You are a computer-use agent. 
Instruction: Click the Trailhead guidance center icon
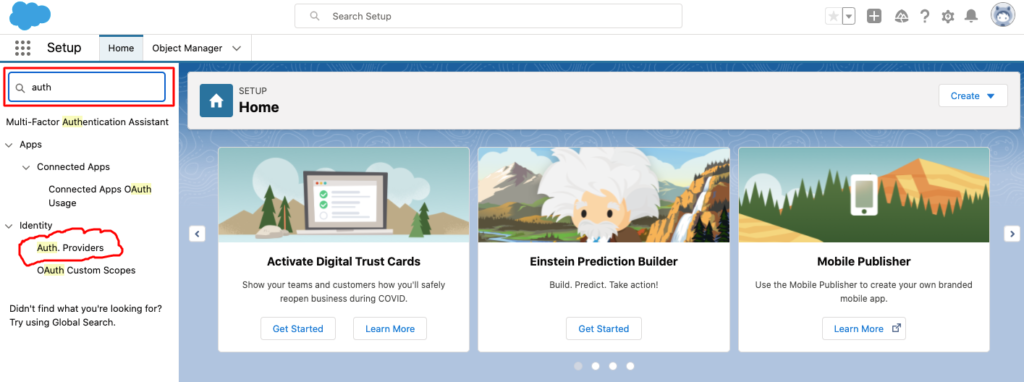pos(901,16)
